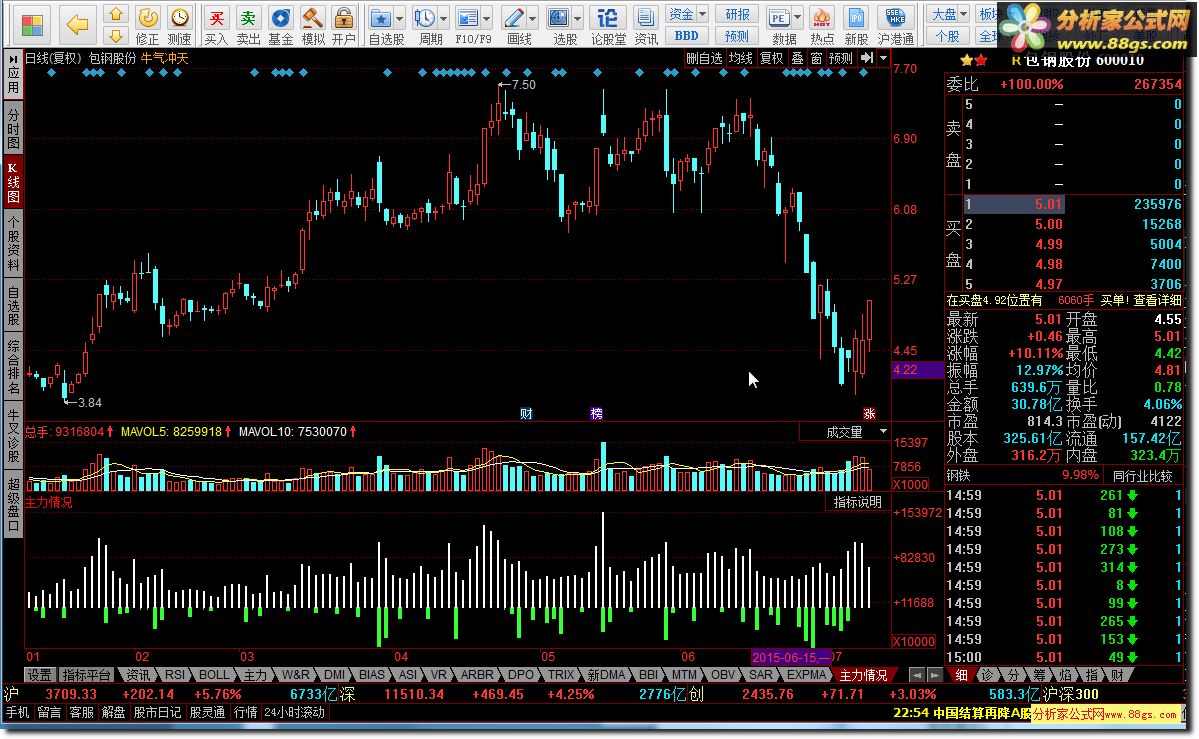Click the small down arrow icon
Image resolution: width=1199 pixels, height=739 pixels.
[x=115, y=36]
